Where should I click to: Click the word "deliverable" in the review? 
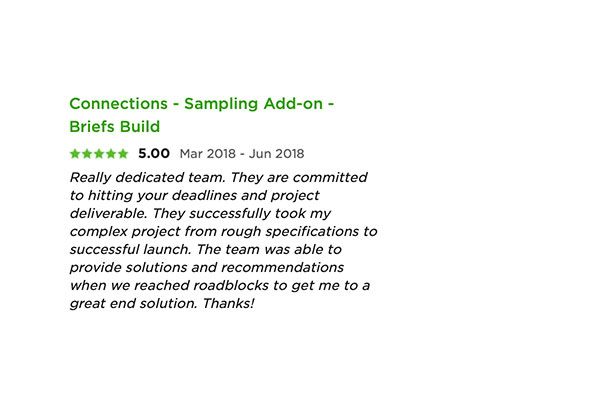tap(108, 213)
